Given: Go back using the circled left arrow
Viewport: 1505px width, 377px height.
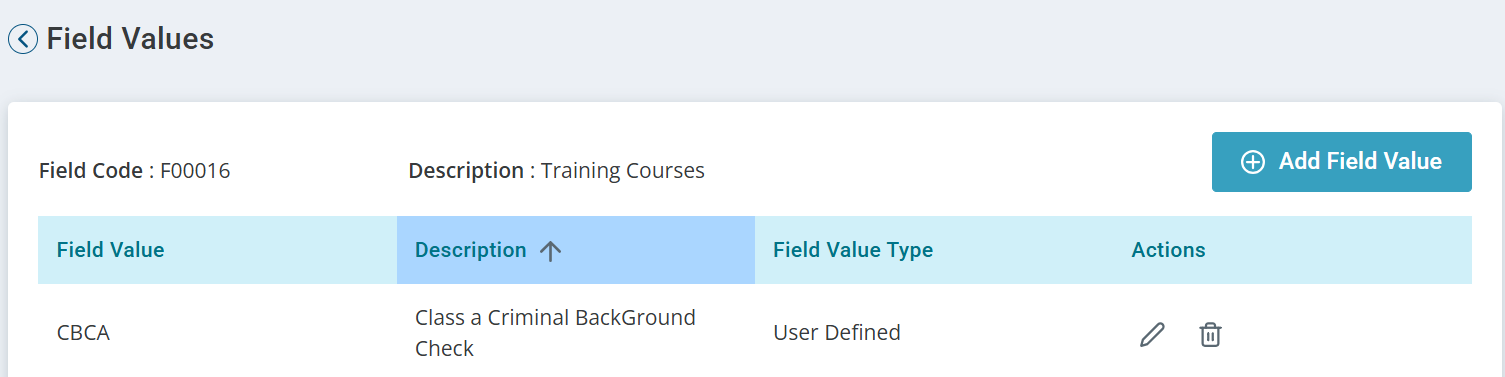Looking at the screenshot, I should (x=22, y=39).
